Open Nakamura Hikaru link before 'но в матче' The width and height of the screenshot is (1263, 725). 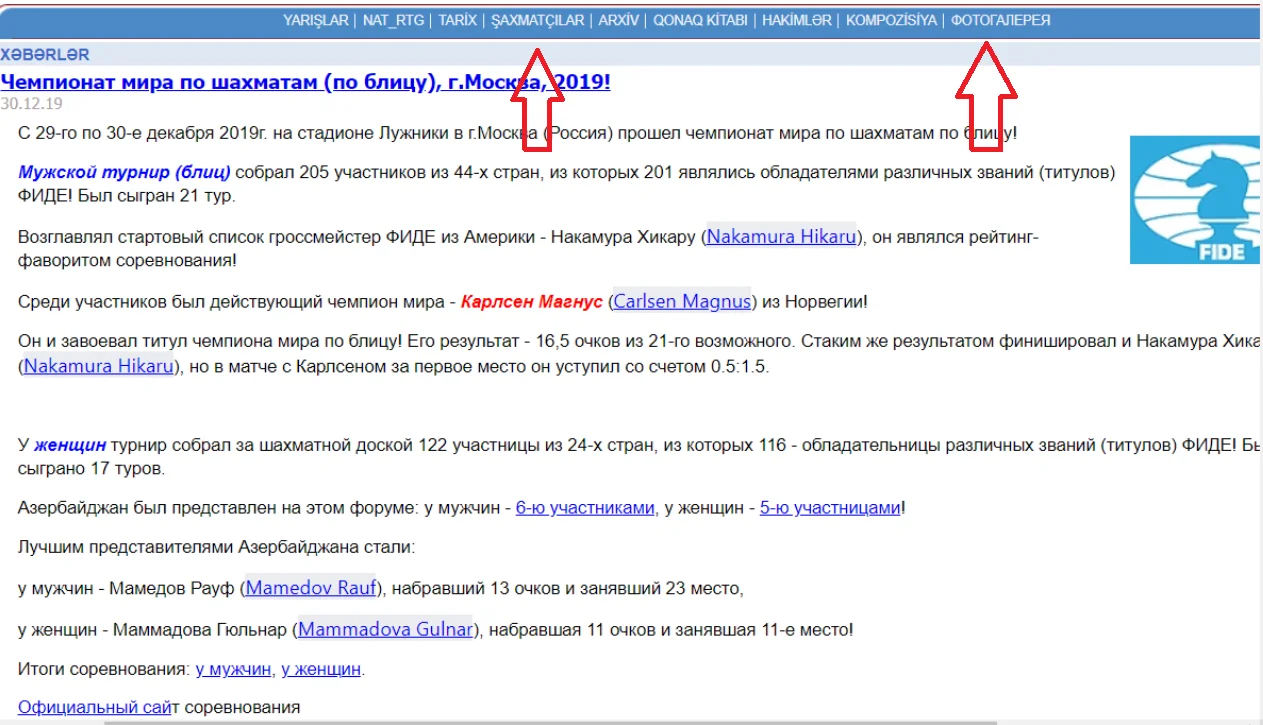click(x=99, y=365)
